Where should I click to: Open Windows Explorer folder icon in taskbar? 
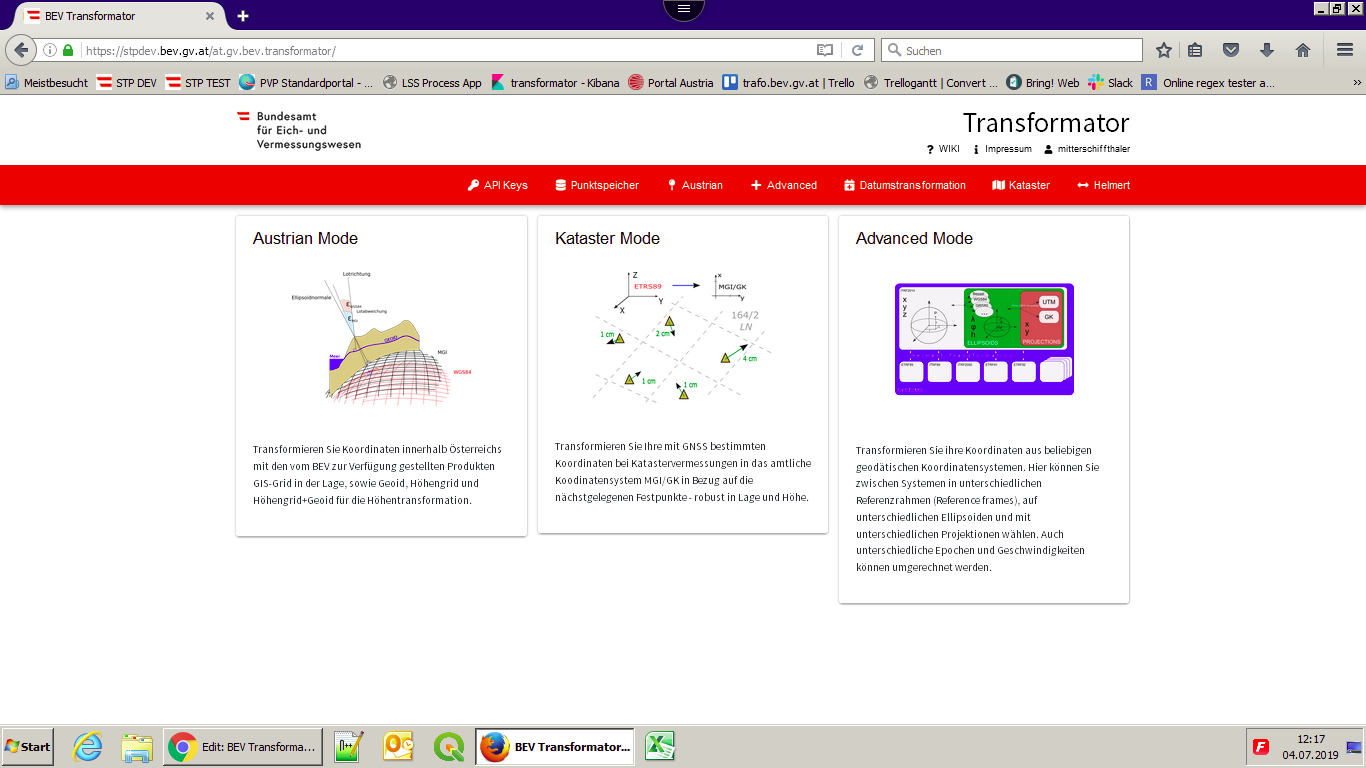point(136,746)
